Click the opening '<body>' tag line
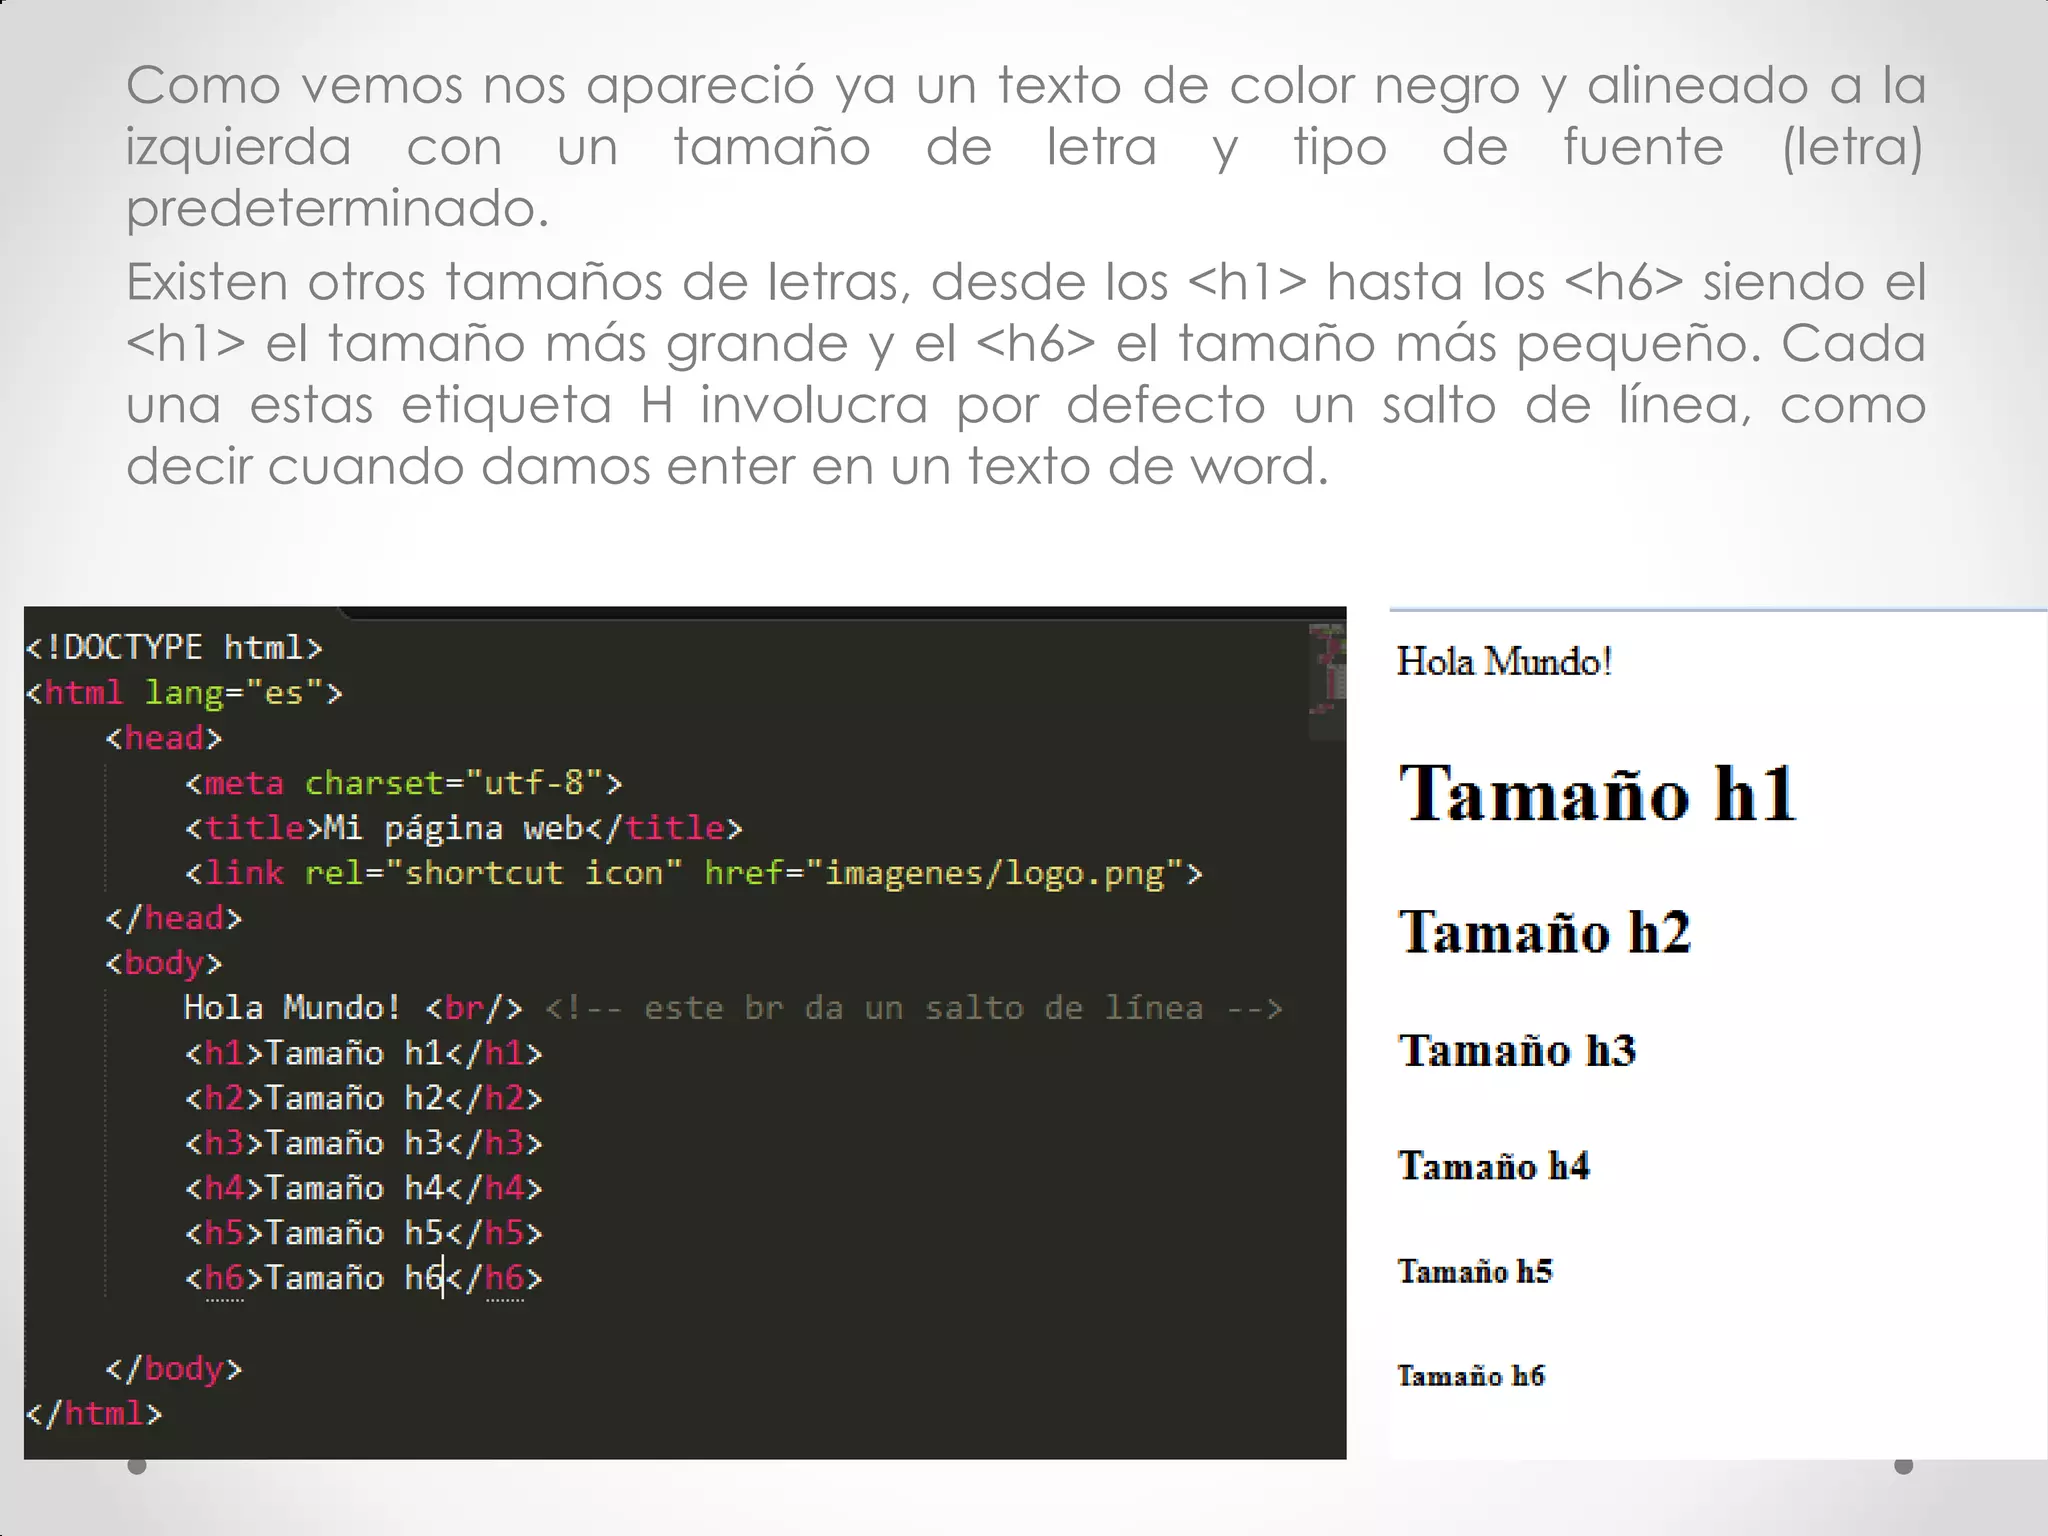The width and height of the screenshot is (2048, 1536). [164, 963]
